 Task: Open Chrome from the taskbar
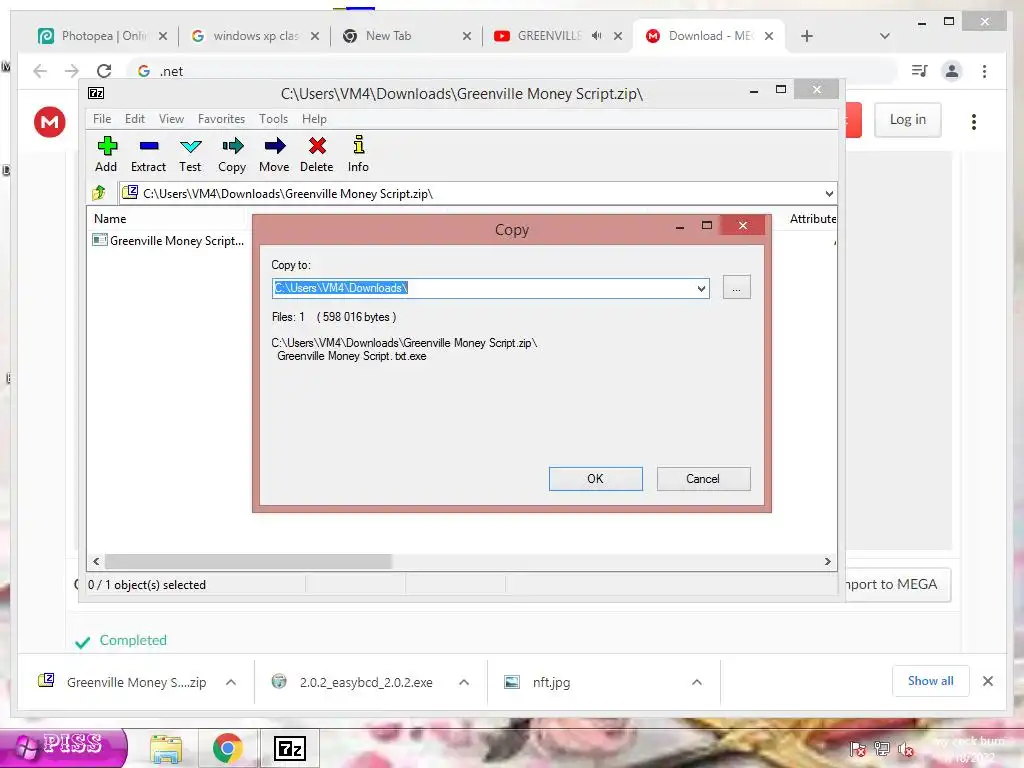[x=227, y=748]
